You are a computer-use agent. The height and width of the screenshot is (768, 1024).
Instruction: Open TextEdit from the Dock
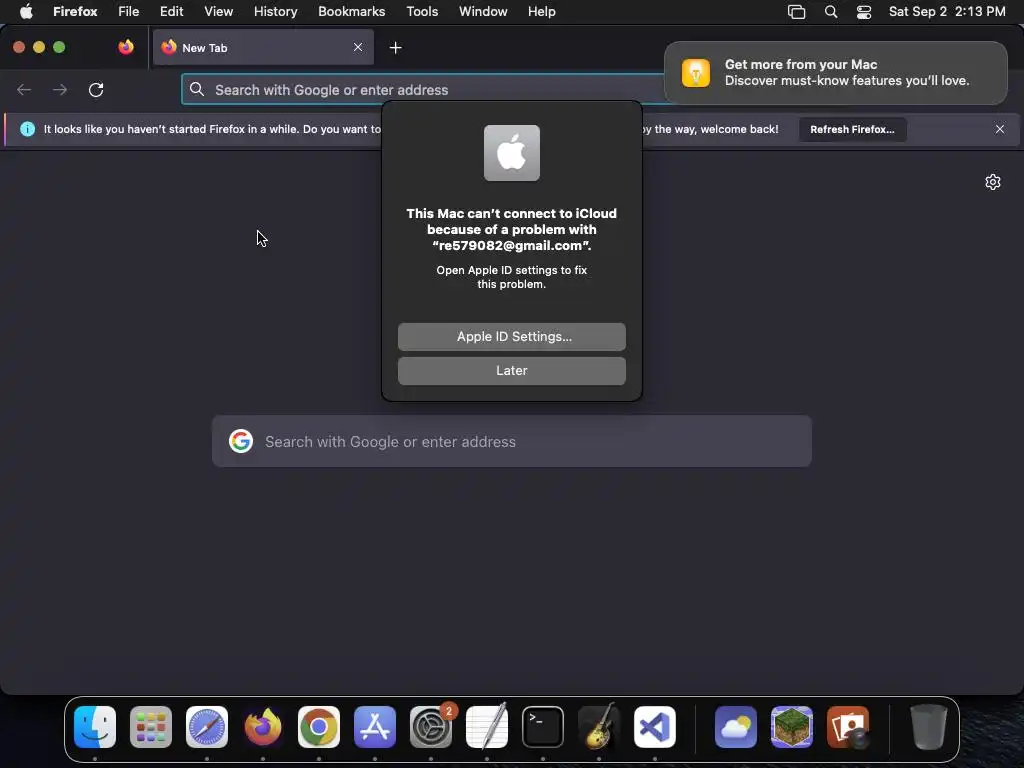point(487,727)
